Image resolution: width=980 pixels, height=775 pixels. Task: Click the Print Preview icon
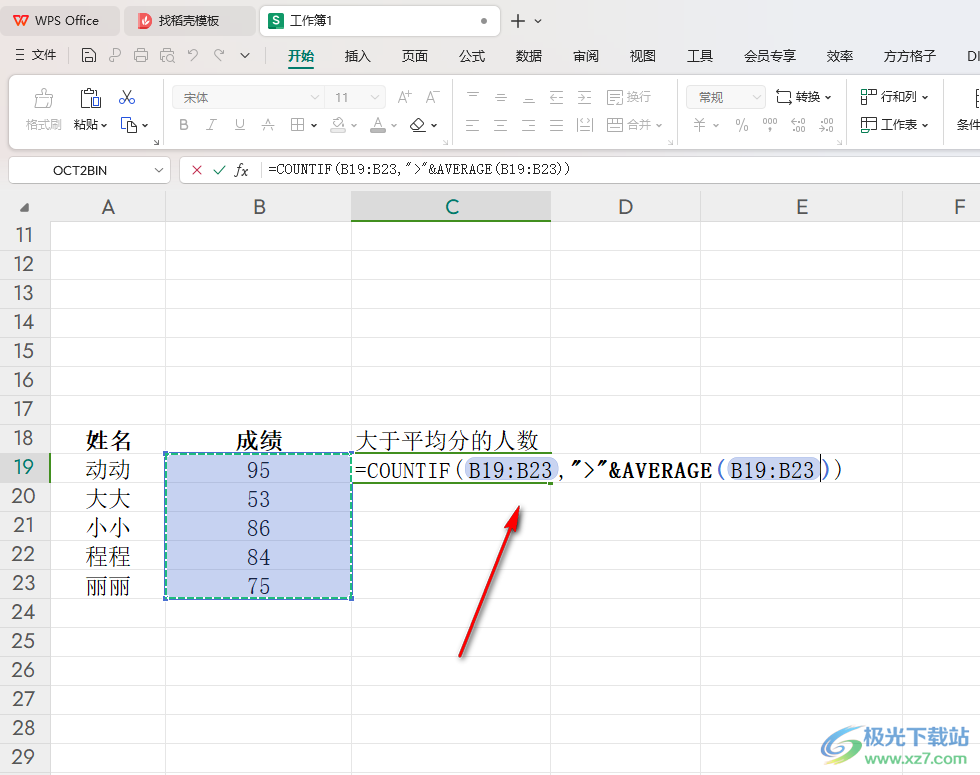coord(167,56)
